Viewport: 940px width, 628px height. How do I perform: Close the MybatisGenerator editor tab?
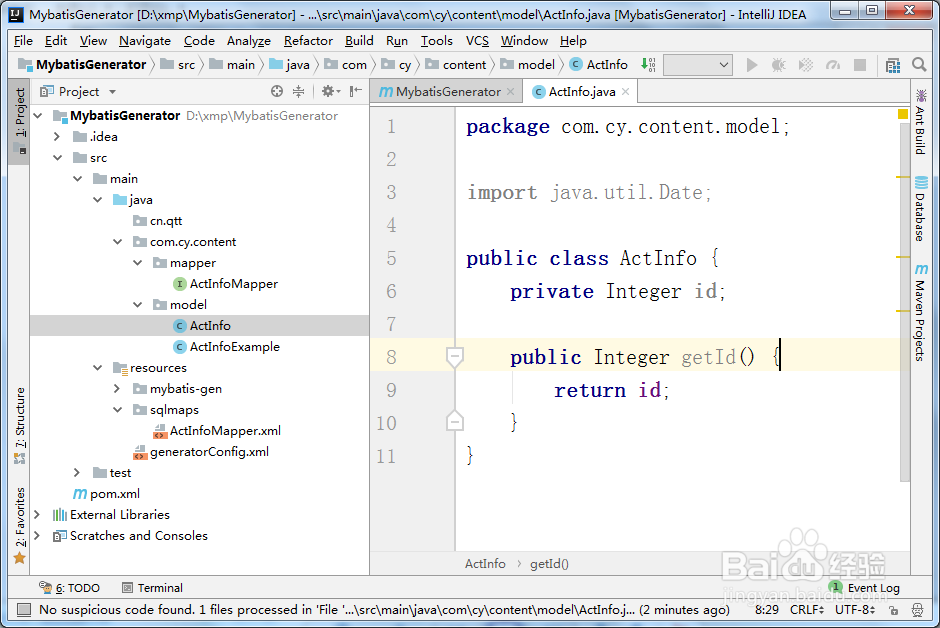[510, 92]
